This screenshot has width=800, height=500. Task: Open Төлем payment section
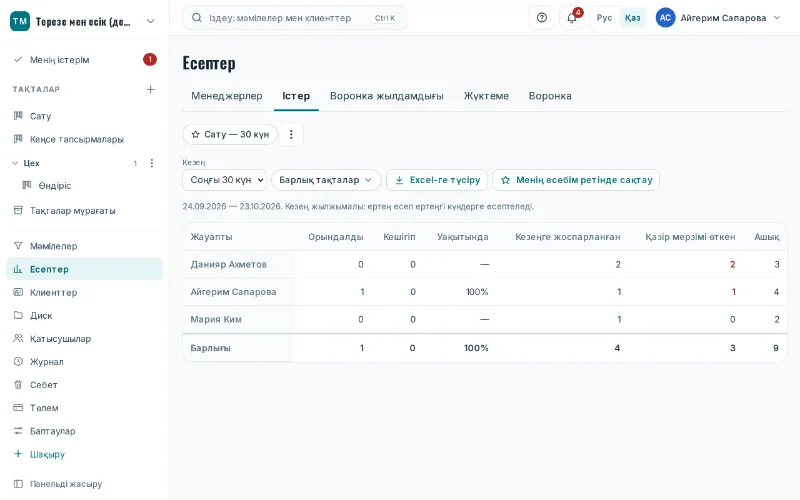pos(85,408)
